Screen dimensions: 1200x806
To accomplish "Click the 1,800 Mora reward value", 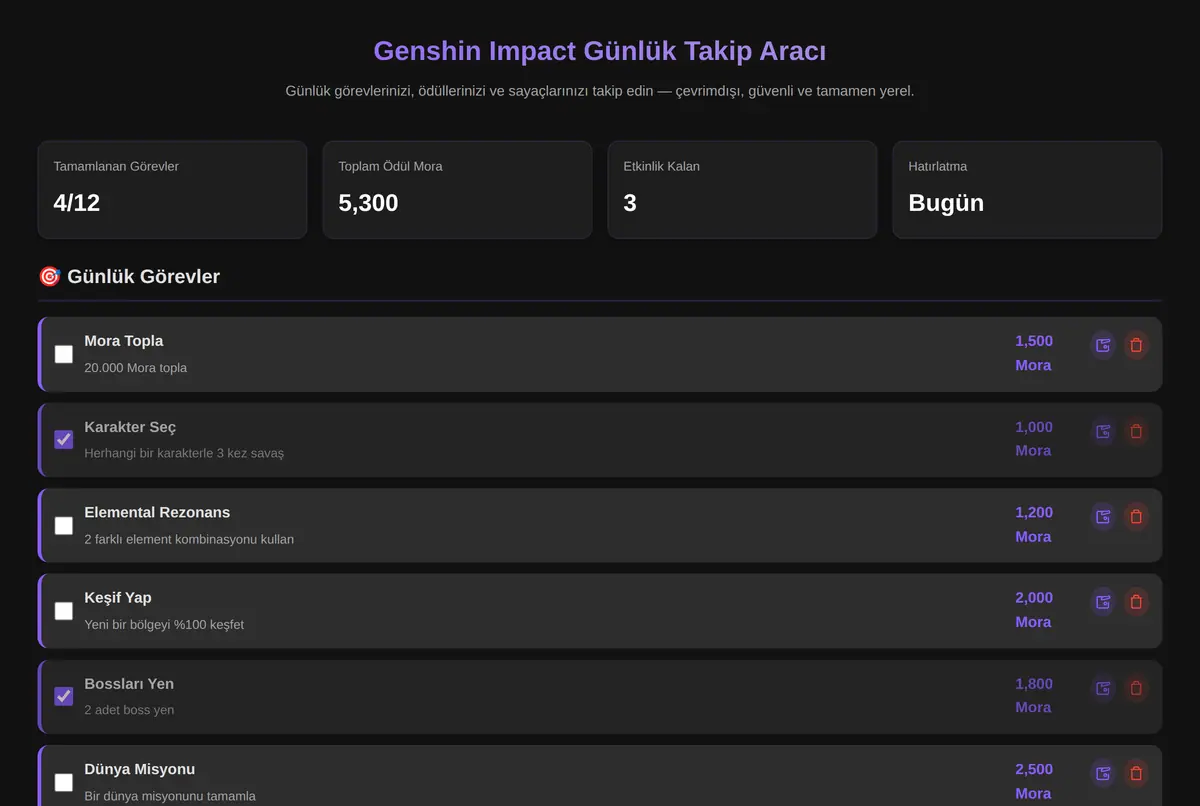I will [1033, 695].
